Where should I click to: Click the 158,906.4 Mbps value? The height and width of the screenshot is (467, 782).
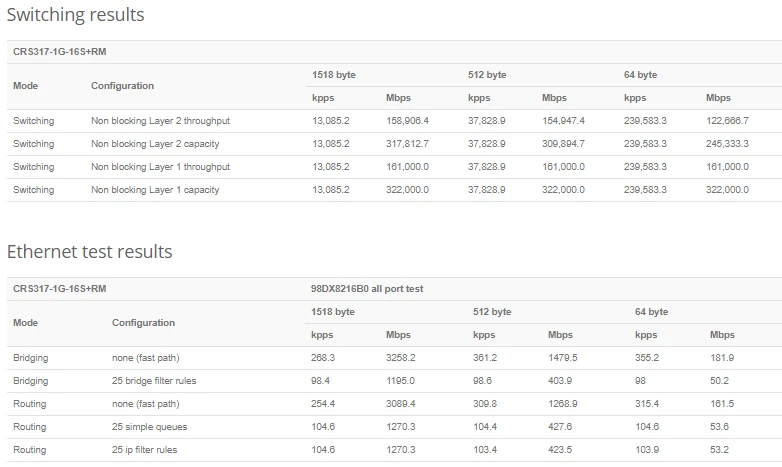pos(407,121)
